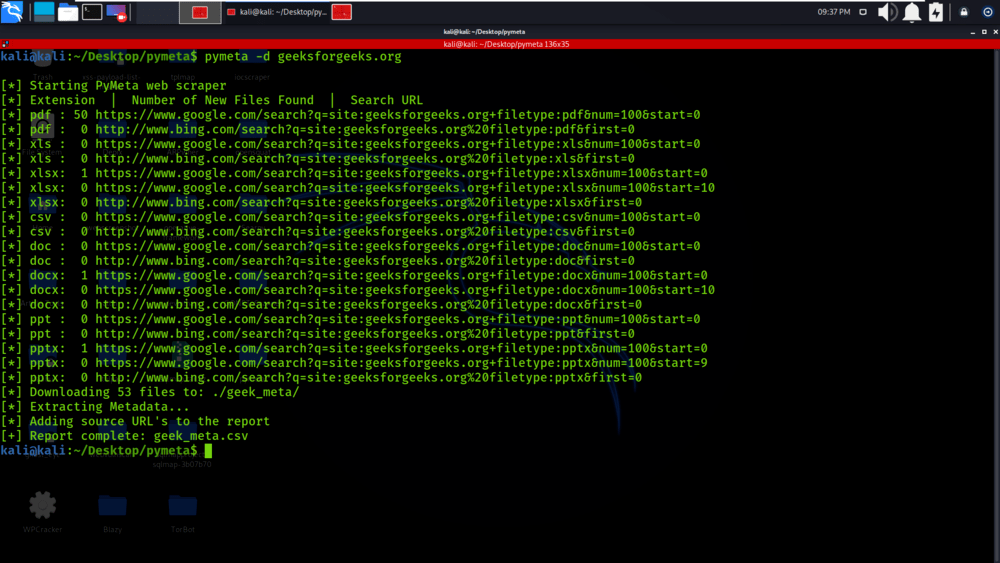Click the Google filetype:pdf search URL
Screen dimensions: 1000x563
coord(397,115)
